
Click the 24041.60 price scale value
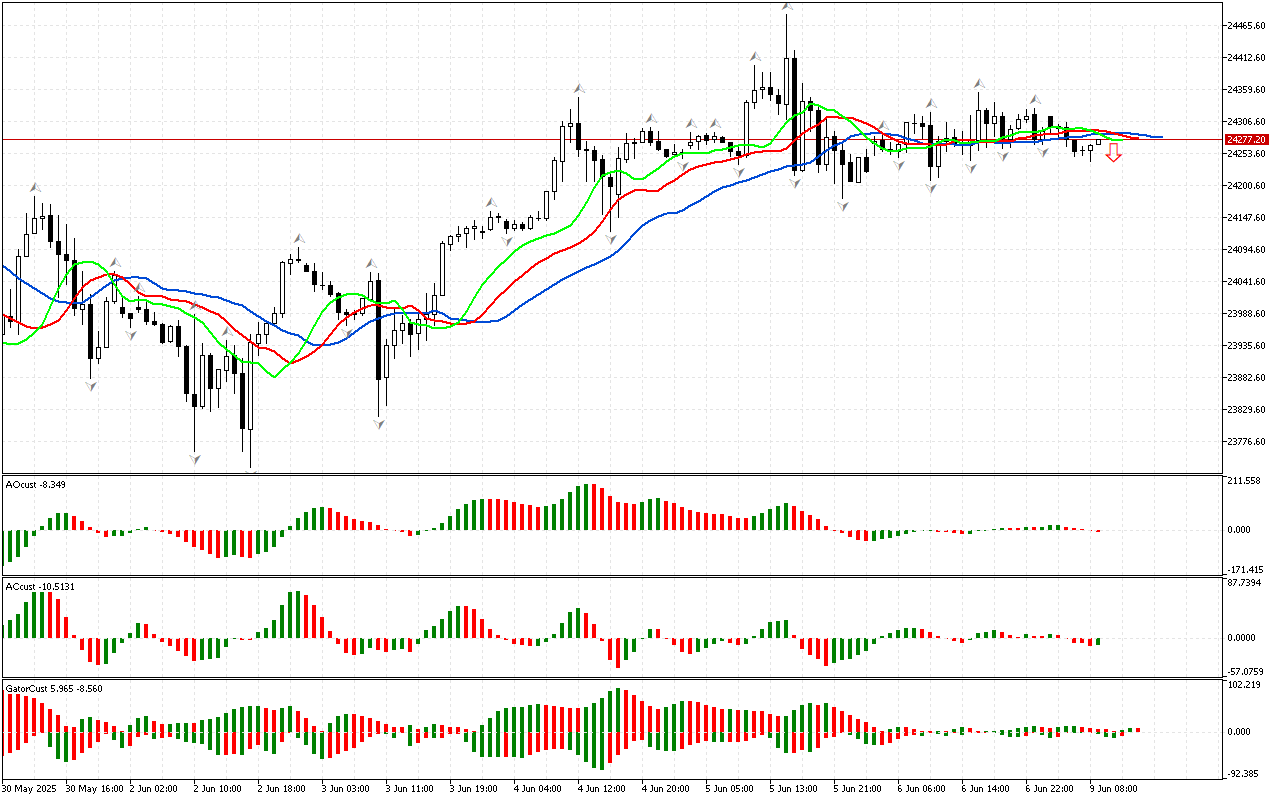(1246, 282)
